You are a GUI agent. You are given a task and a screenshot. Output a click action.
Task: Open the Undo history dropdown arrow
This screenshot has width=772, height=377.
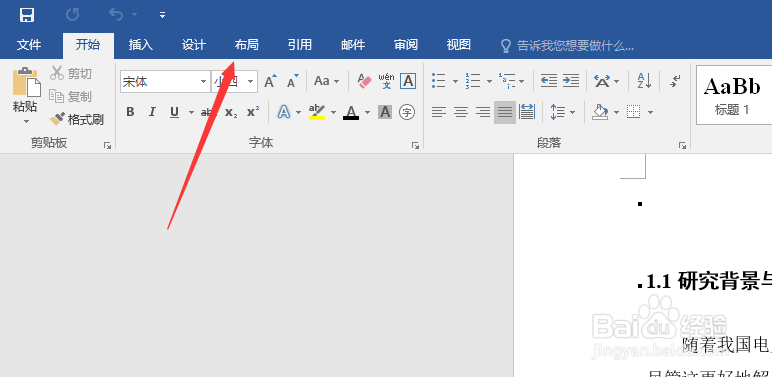tap(134, 15)
